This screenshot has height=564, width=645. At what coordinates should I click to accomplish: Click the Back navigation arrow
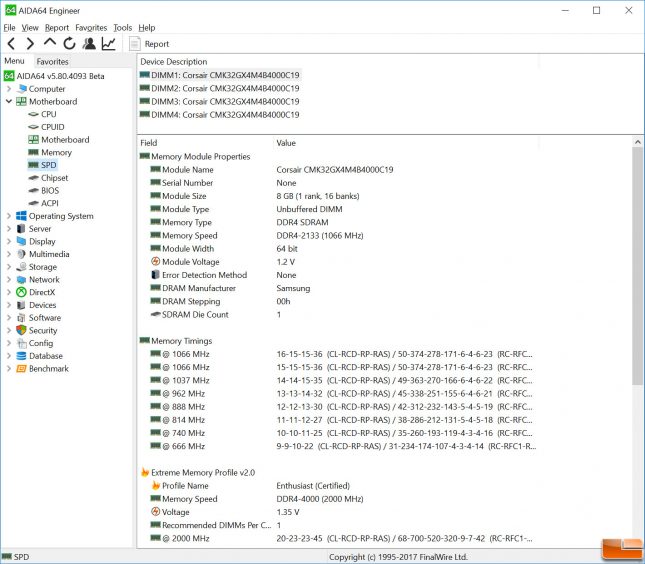coord(12,43)
